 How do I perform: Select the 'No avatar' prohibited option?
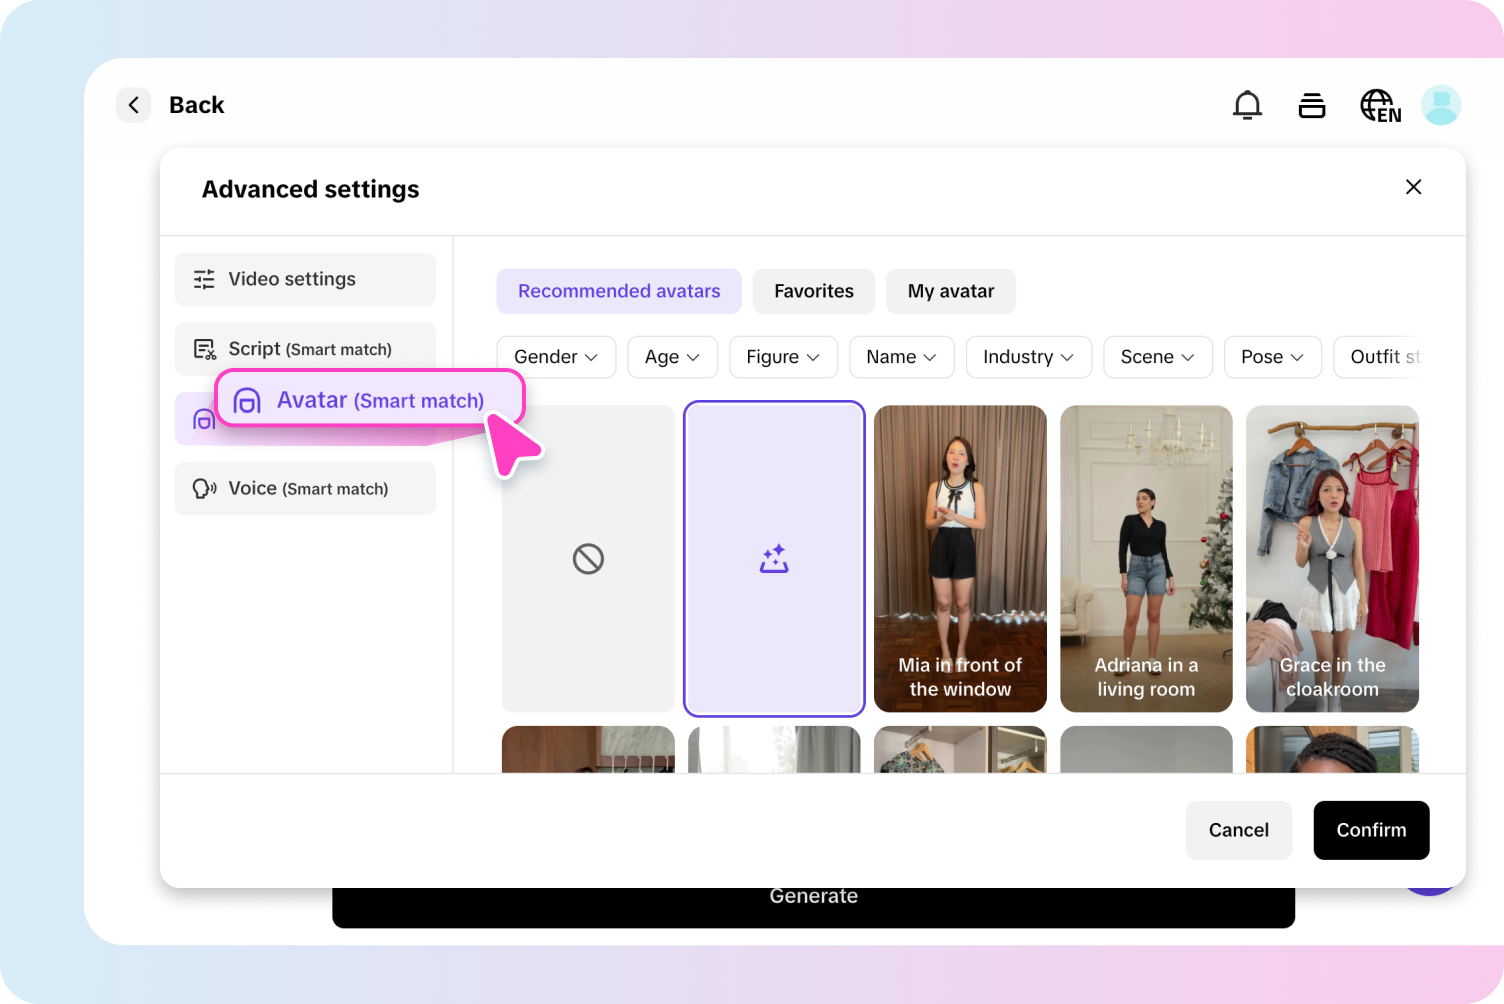pos(587,558)
